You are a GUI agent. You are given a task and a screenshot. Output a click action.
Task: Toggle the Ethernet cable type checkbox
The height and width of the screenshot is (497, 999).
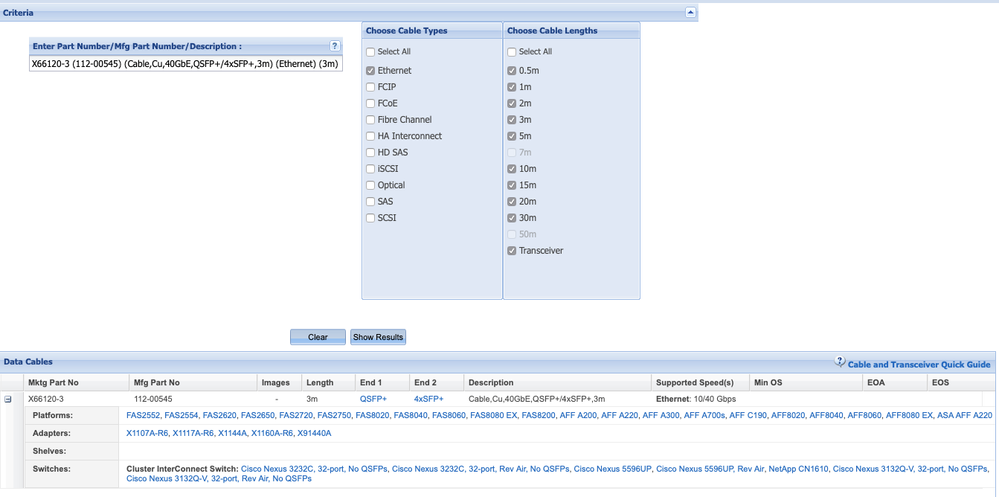(x=371, y=71)
